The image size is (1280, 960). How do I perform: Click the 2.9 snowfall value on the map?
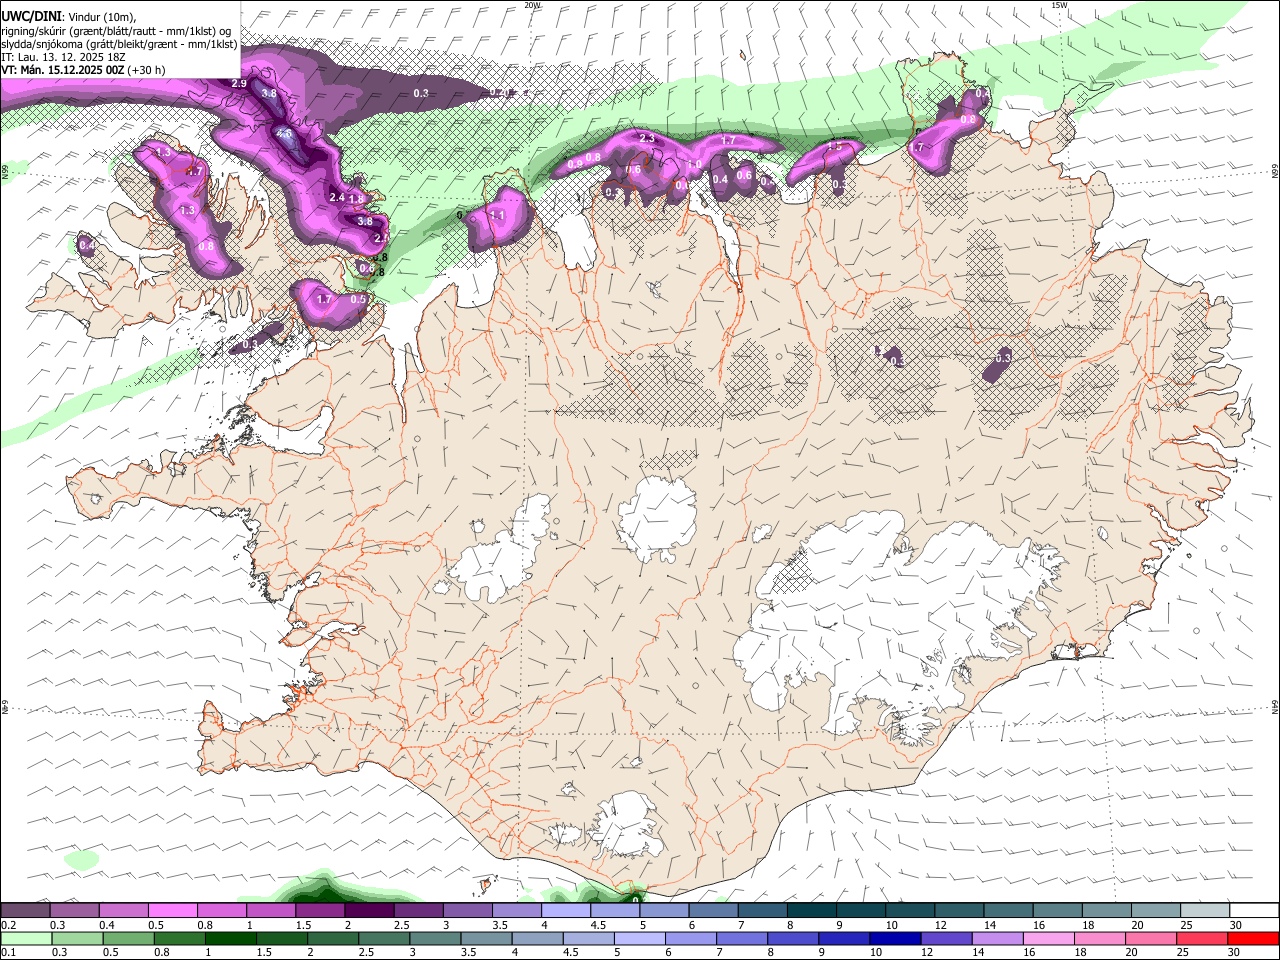239,83
